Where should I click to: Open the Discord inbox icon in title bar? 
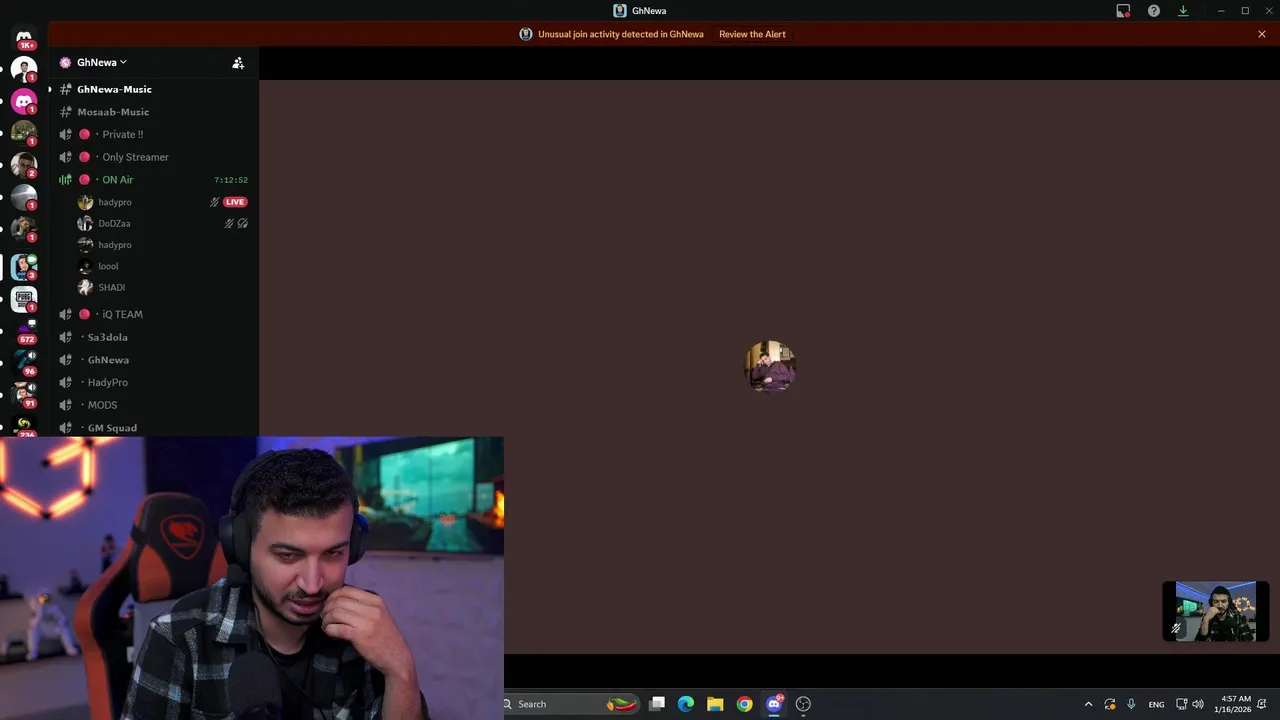coord(1123,11)
